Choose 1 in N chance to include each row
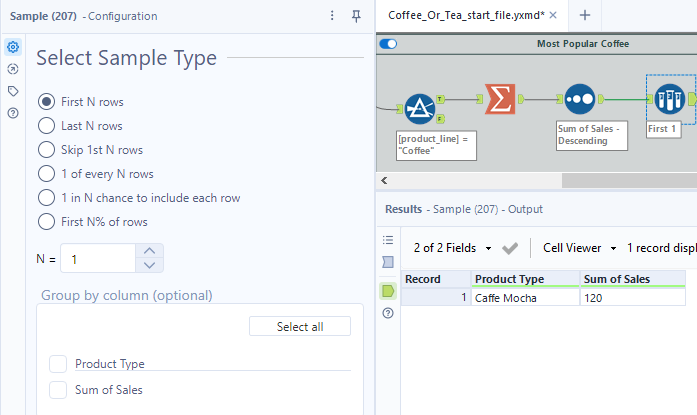Image resolution: width=697 pixels, height=415 pixels. 46,198
